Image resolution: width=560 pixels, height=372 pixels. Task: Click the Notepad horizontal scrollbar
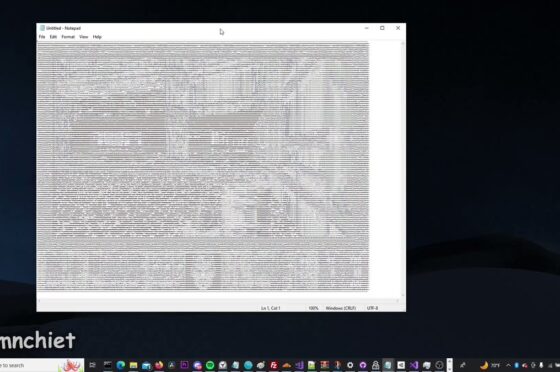click(218, 301)
